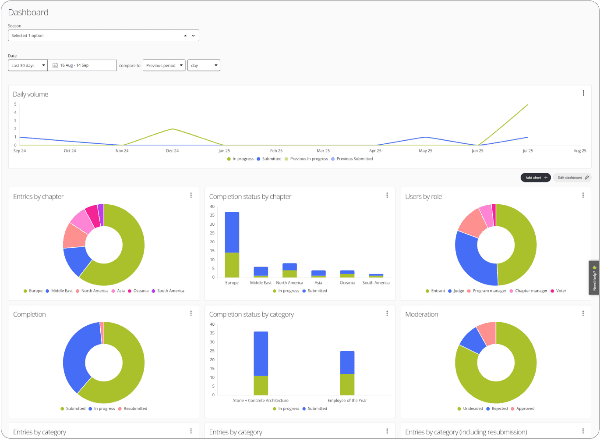Image resolution: width=600 pixels, height=441 pixels.
Task: Open Completion status by category options menu
Action: click(386, 314)
